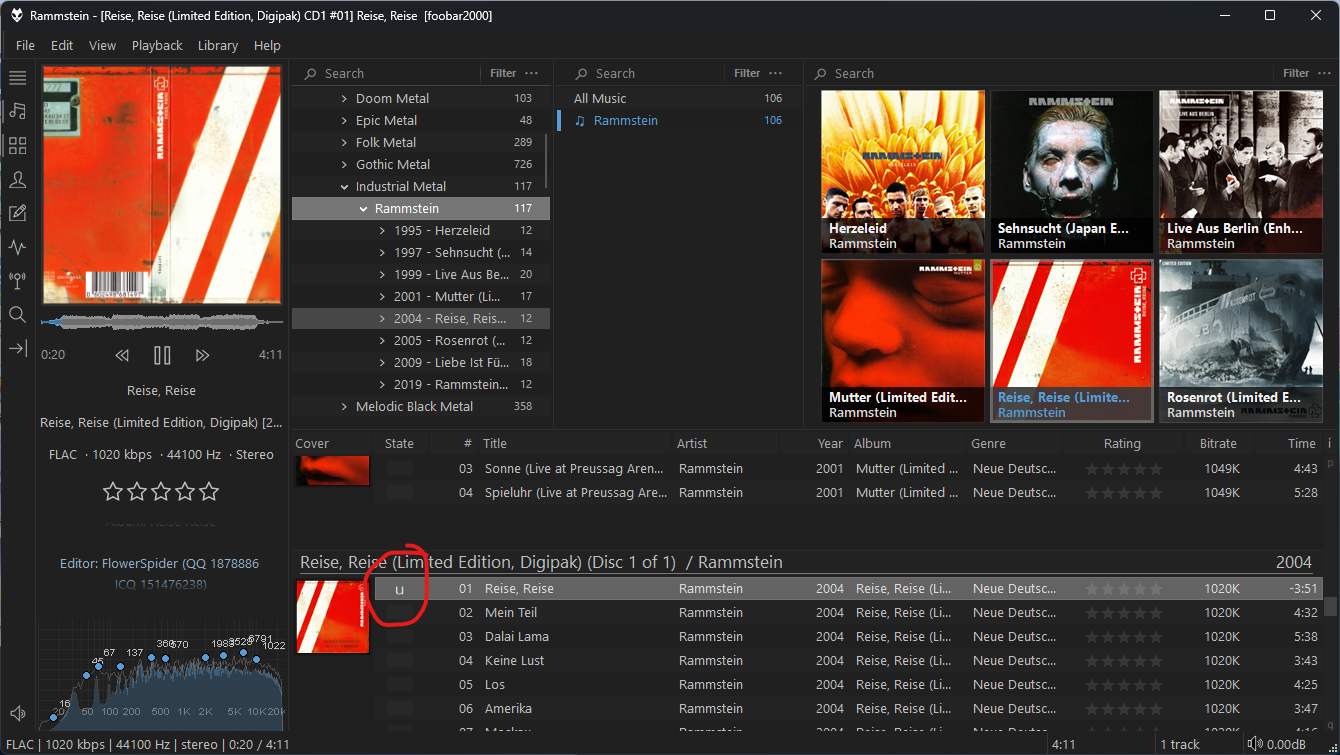Click the waveform visualization sidebar icon

coord(17,247)
